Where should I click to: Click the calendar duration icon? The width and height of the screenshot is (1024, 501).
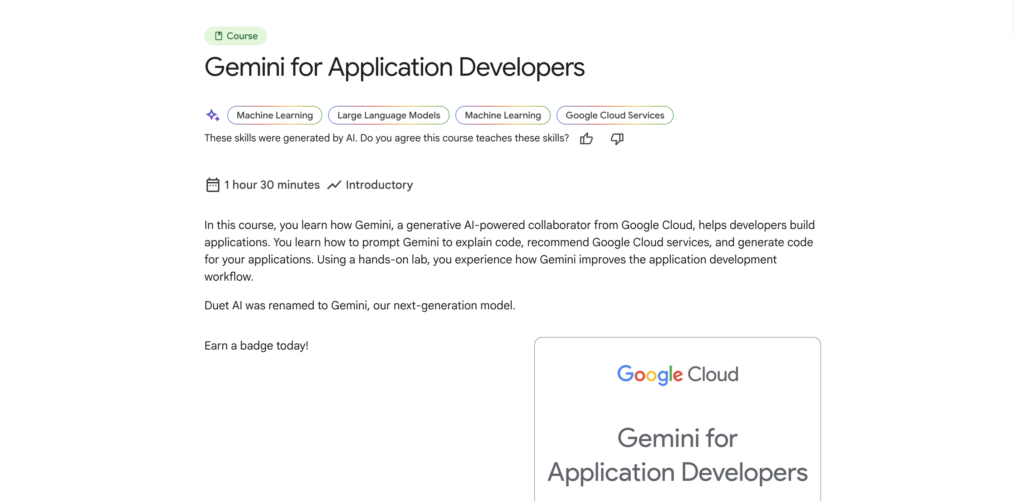[212, 185]
